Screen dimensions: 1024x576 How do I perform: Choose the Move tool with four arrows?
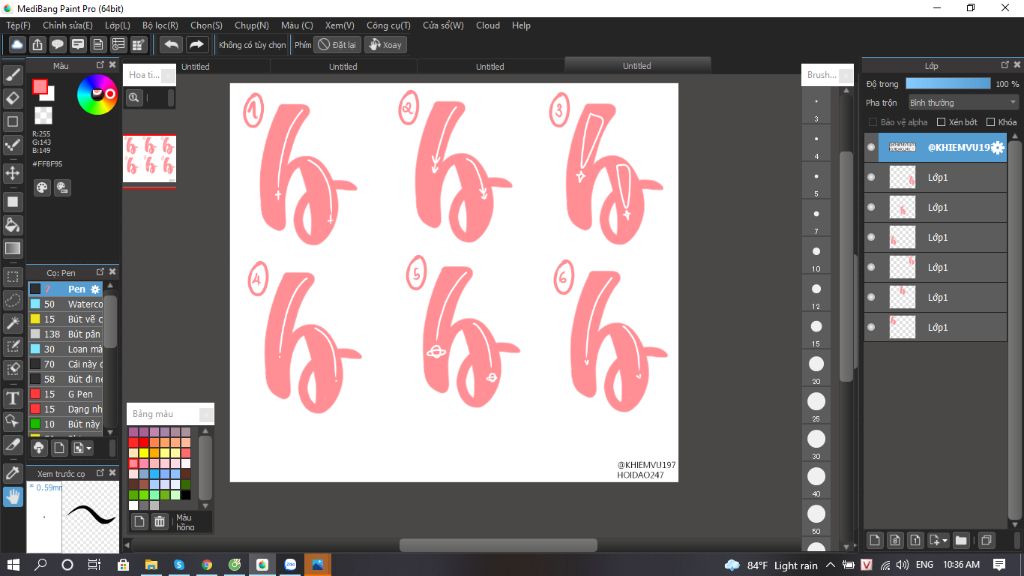click(12, 173)
